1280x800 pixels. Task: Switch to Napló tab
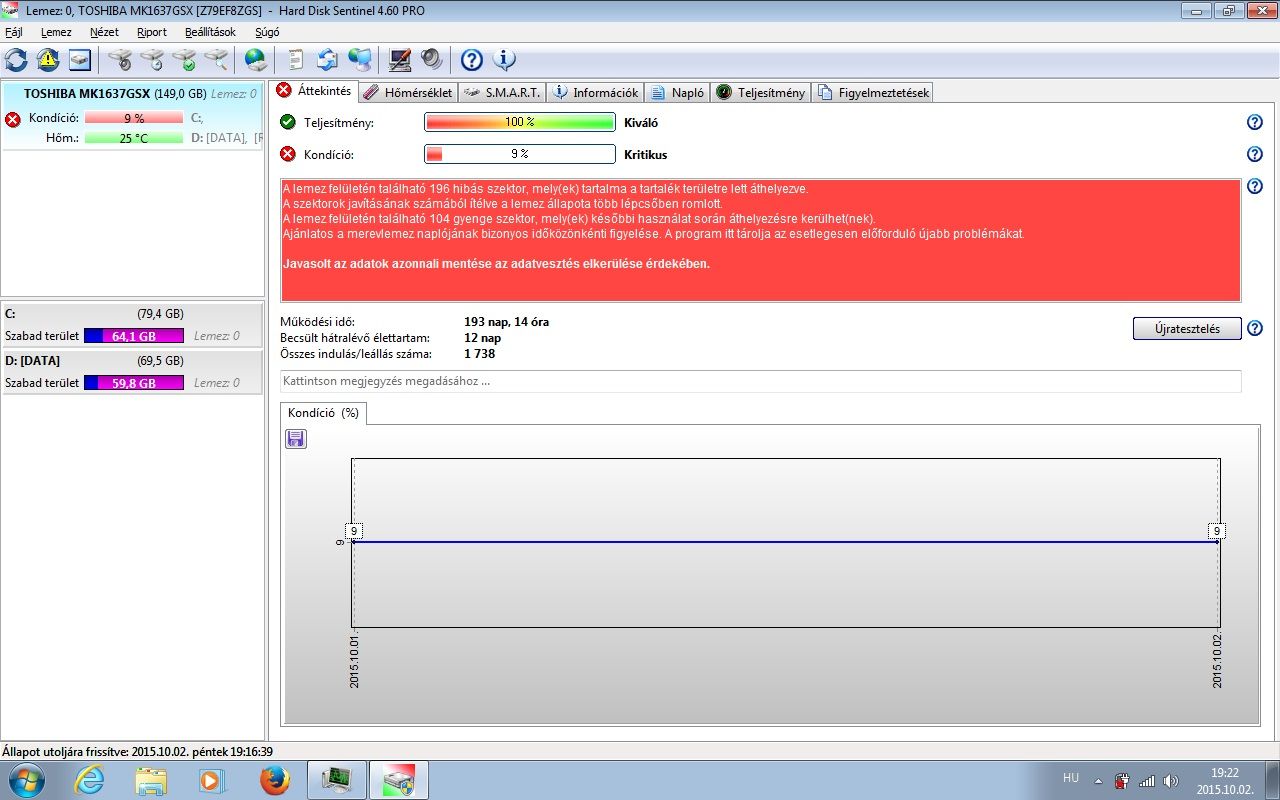click(x=677, y=92)
